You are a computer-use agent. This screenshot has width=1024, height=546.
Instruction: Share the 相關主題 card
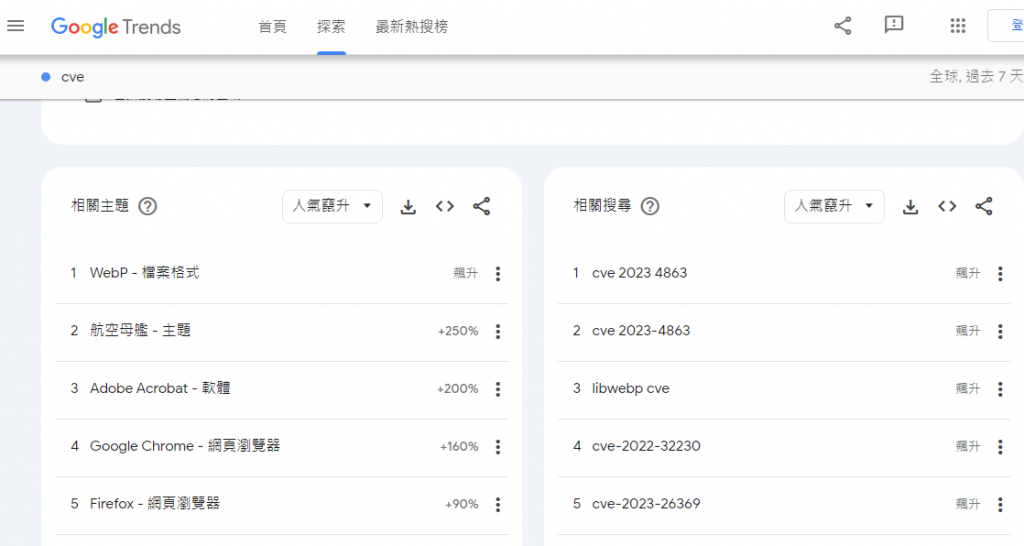pos(481,206)
